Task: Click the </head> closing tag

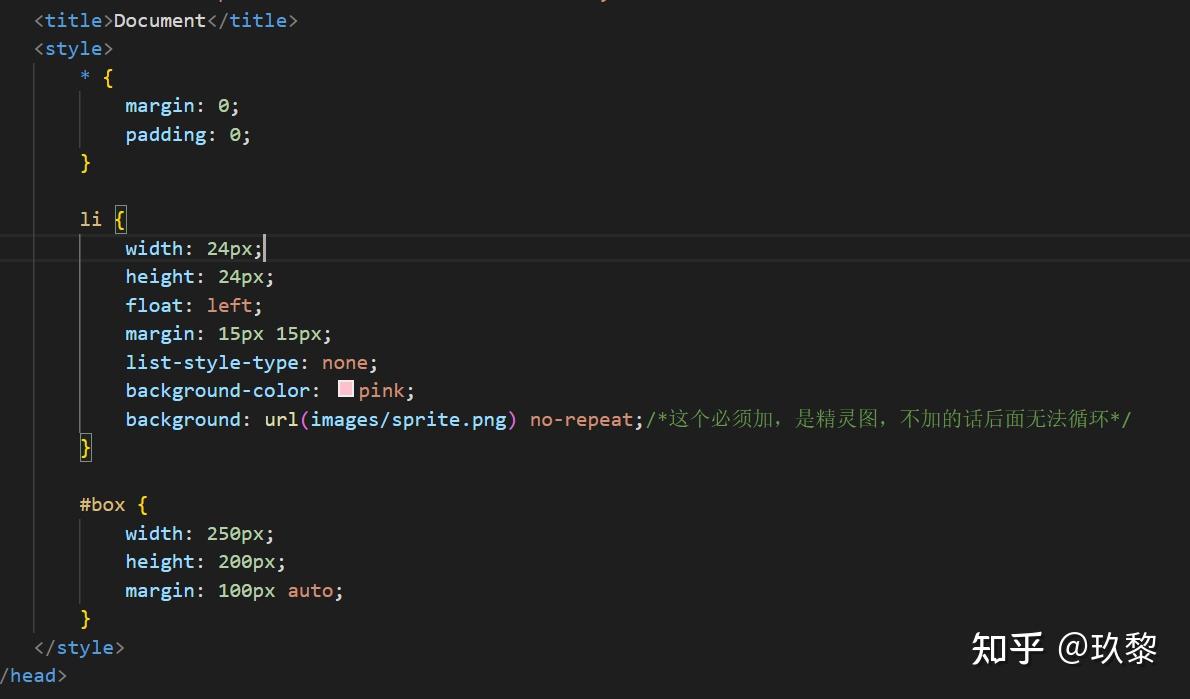Action: pos(32,676)
